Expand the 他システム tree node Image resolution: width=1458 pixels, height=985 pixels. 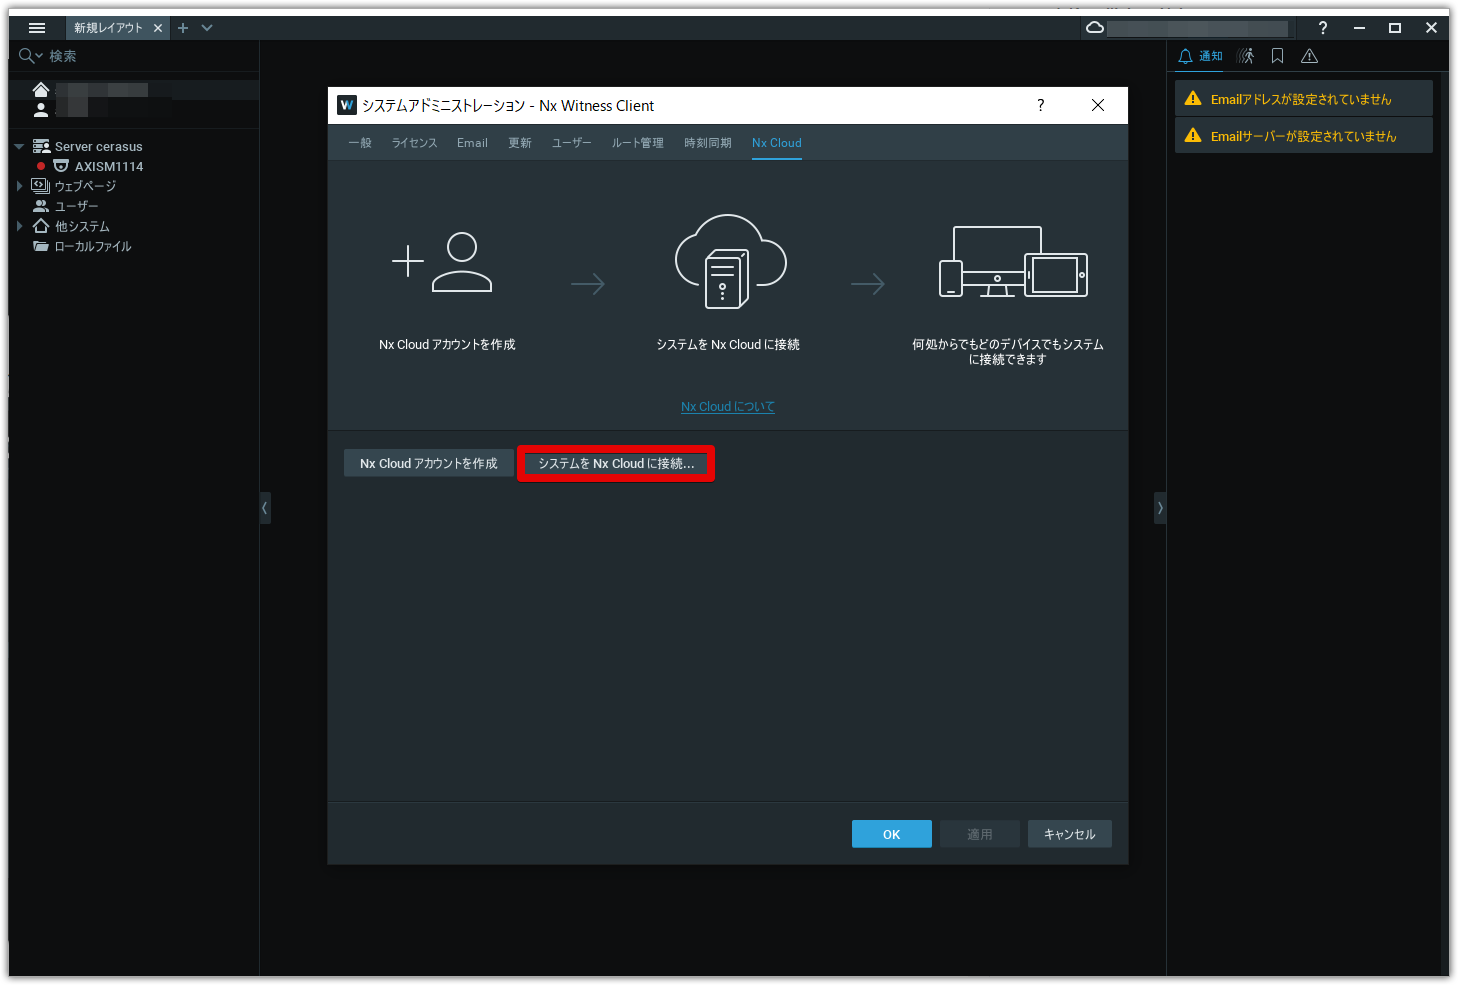pyautogui.click(x=19, y=226)
